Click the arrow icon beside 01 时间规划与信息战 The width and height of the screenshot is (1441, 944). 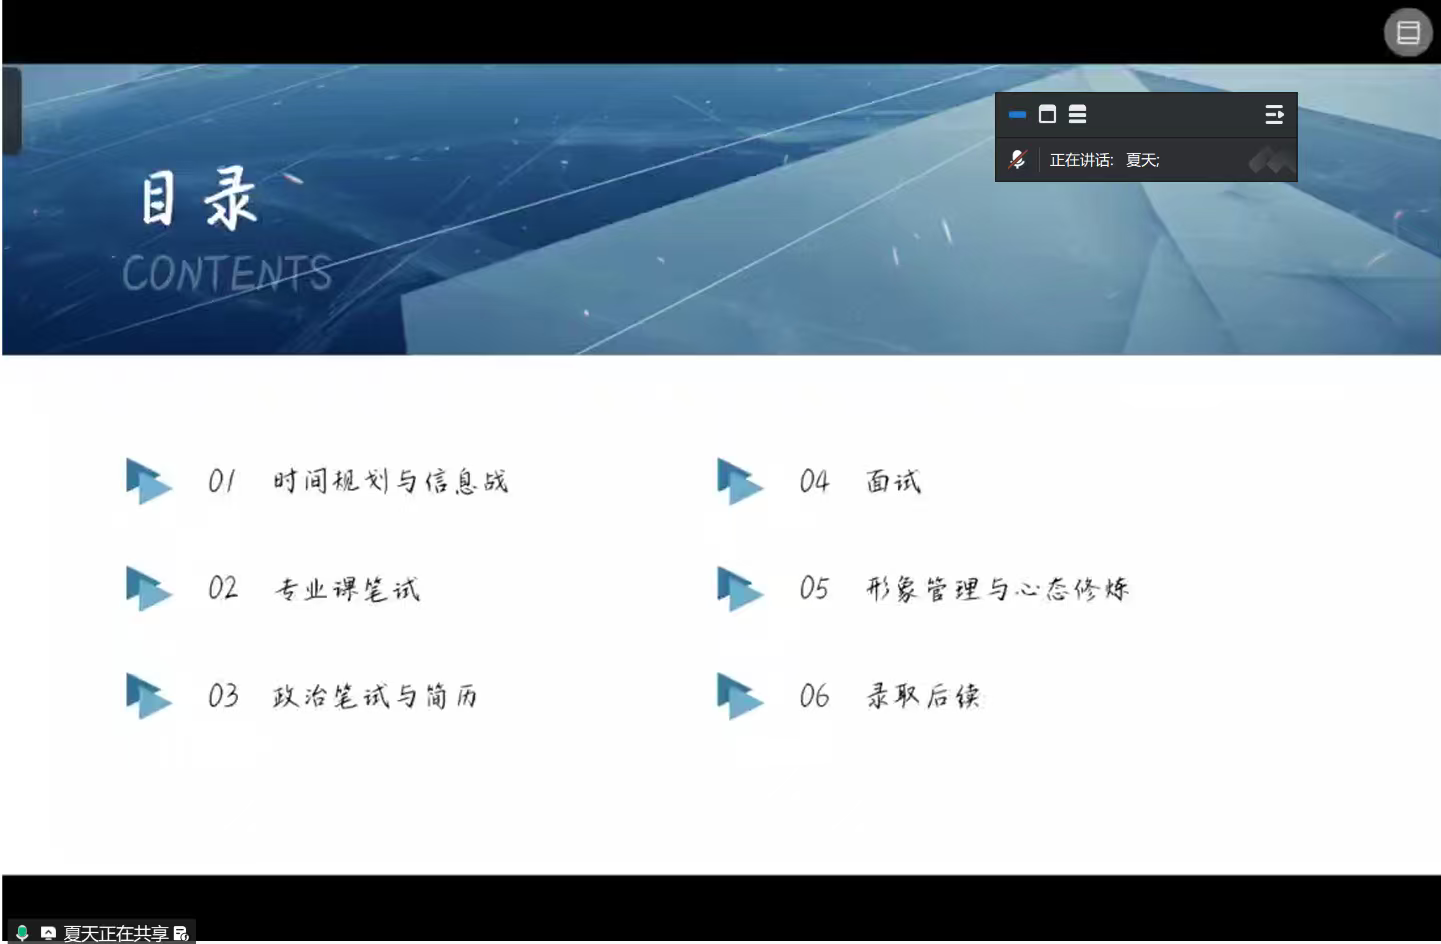pos(148,481)
